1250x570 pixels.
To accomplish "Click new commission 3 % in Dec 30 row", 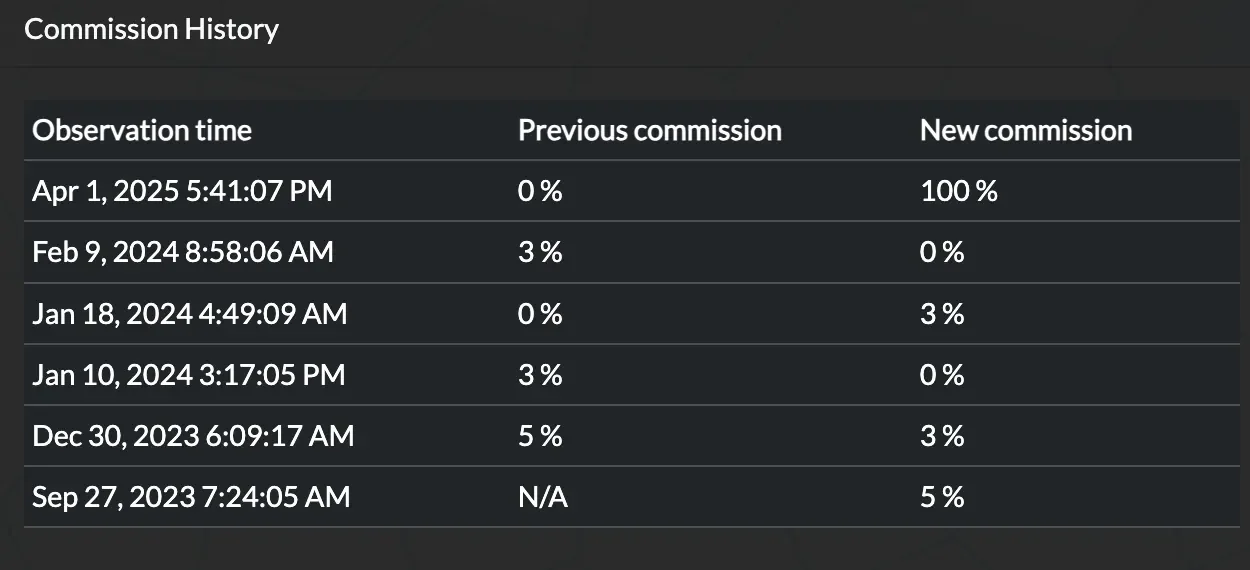I will pos(942,436).
